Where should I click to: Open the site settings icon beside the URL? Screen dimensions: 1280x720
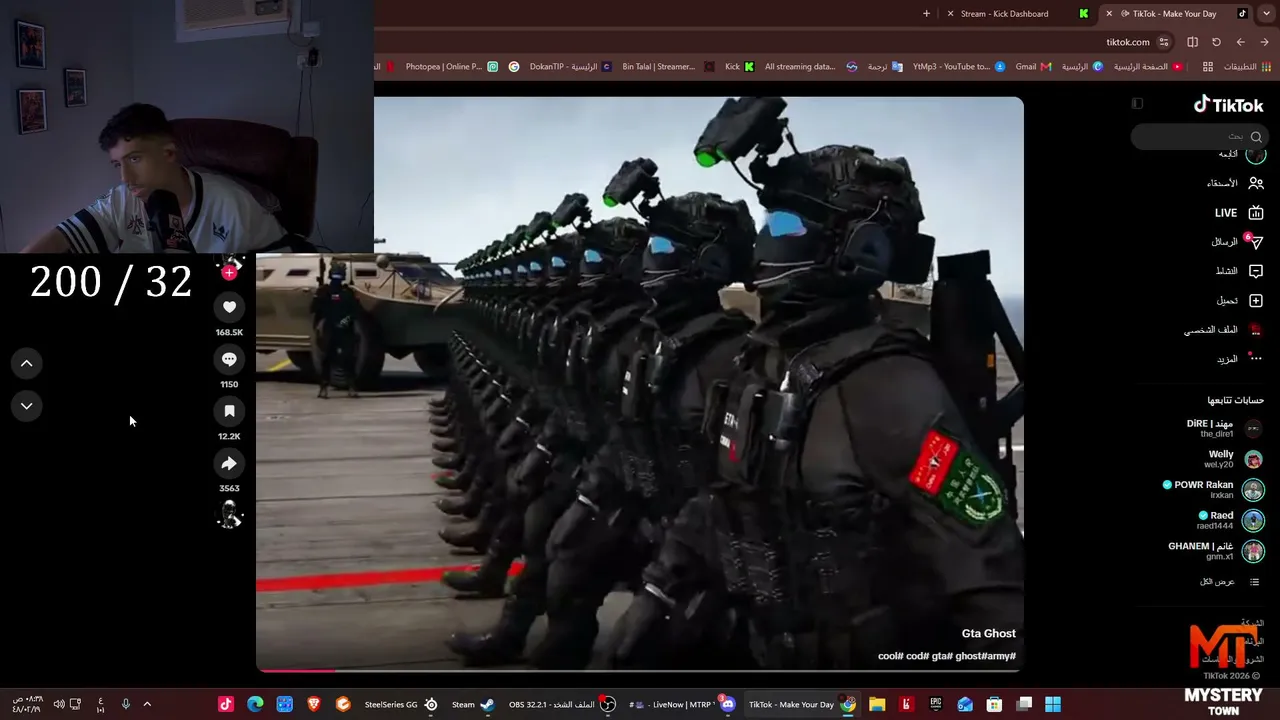[1163, 42]
